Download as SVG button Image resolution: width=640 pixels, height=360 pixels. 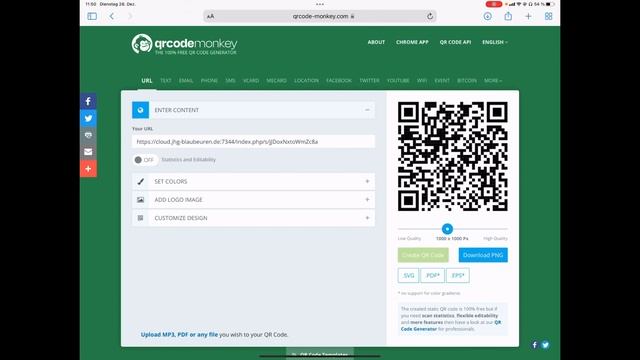click(408, 275)
